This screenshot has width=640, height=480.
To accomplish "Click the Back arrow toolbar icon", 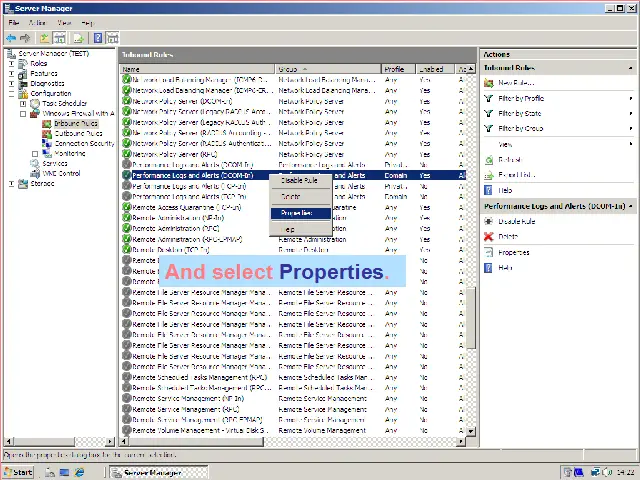I will click(x=11, y=38).
